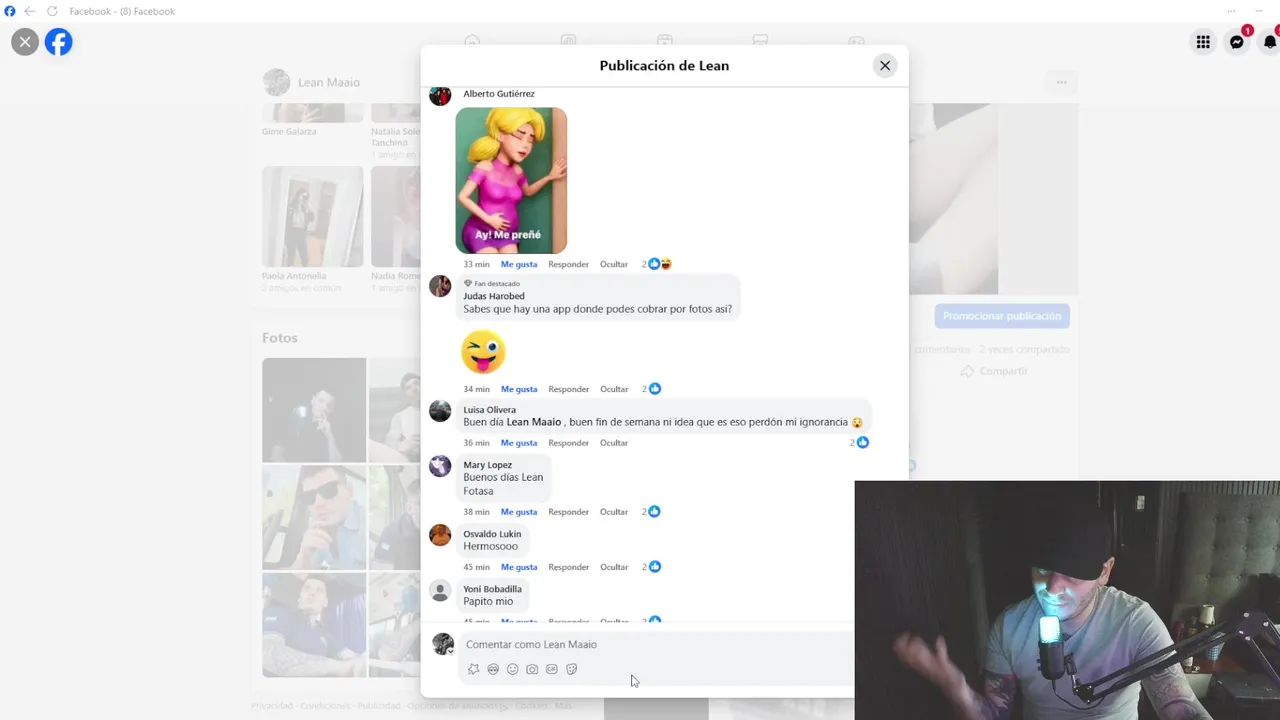Open the sticker picker in comment box
This screenshot has height=720, width=1280.
pyautogui.click(x=571, y=669)
